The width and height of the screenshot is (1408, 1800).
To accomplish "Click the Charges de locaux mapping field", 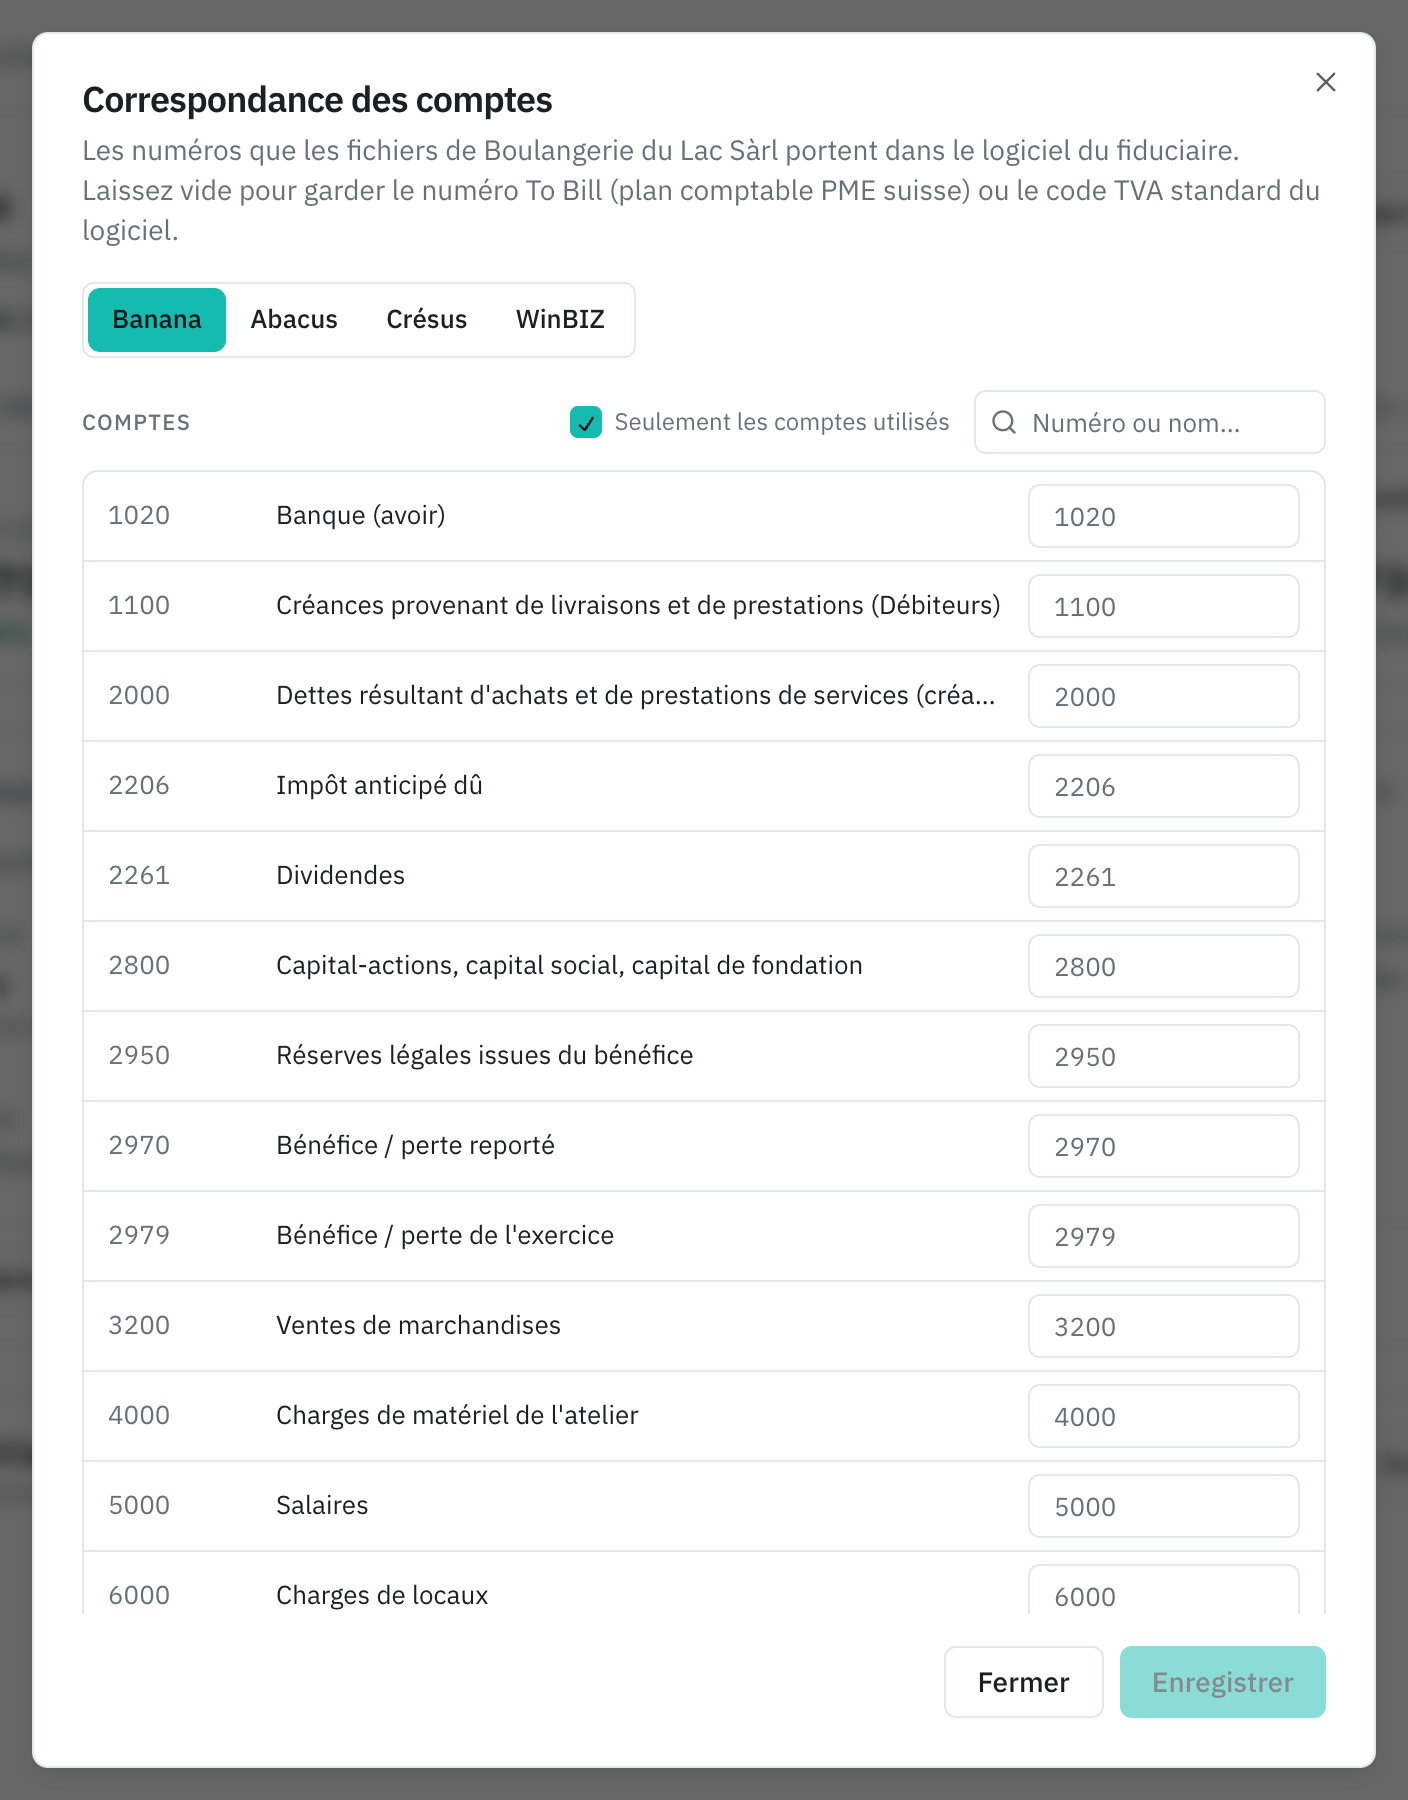I will tap(1164, 1590).
